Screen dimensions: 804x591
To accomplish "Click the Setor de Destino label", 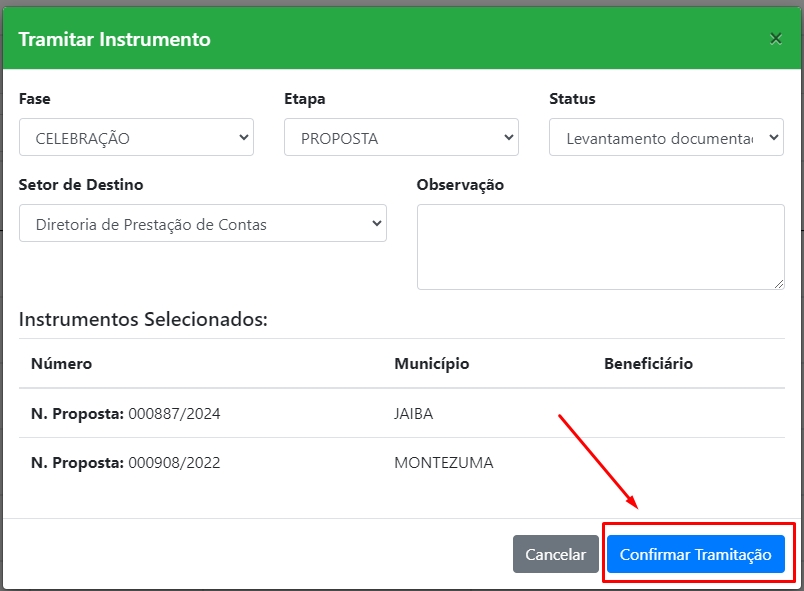I will coord(81,185).
